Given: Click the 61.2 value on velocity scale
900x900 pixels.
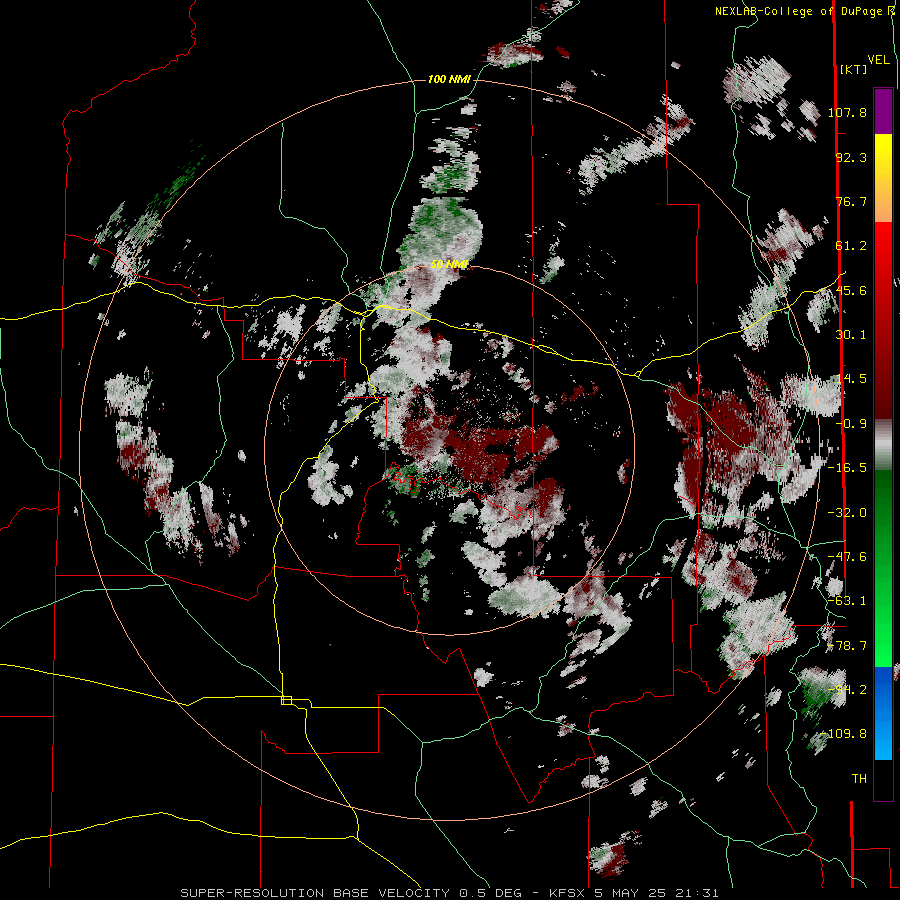Looking at the screenshot, I should tap(851, 246).
